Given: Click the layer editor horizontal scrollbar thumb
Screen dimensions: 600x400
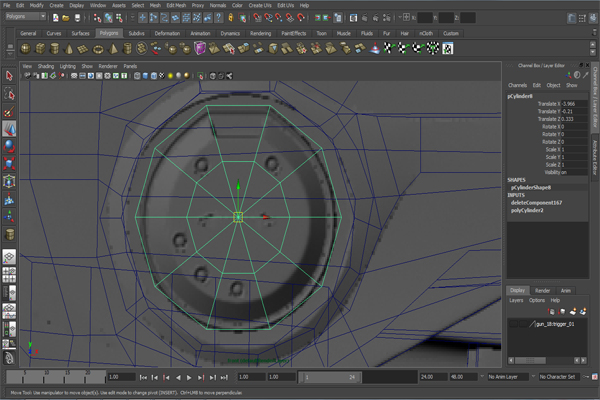Looking at the screenshot, I should (530, 361).
